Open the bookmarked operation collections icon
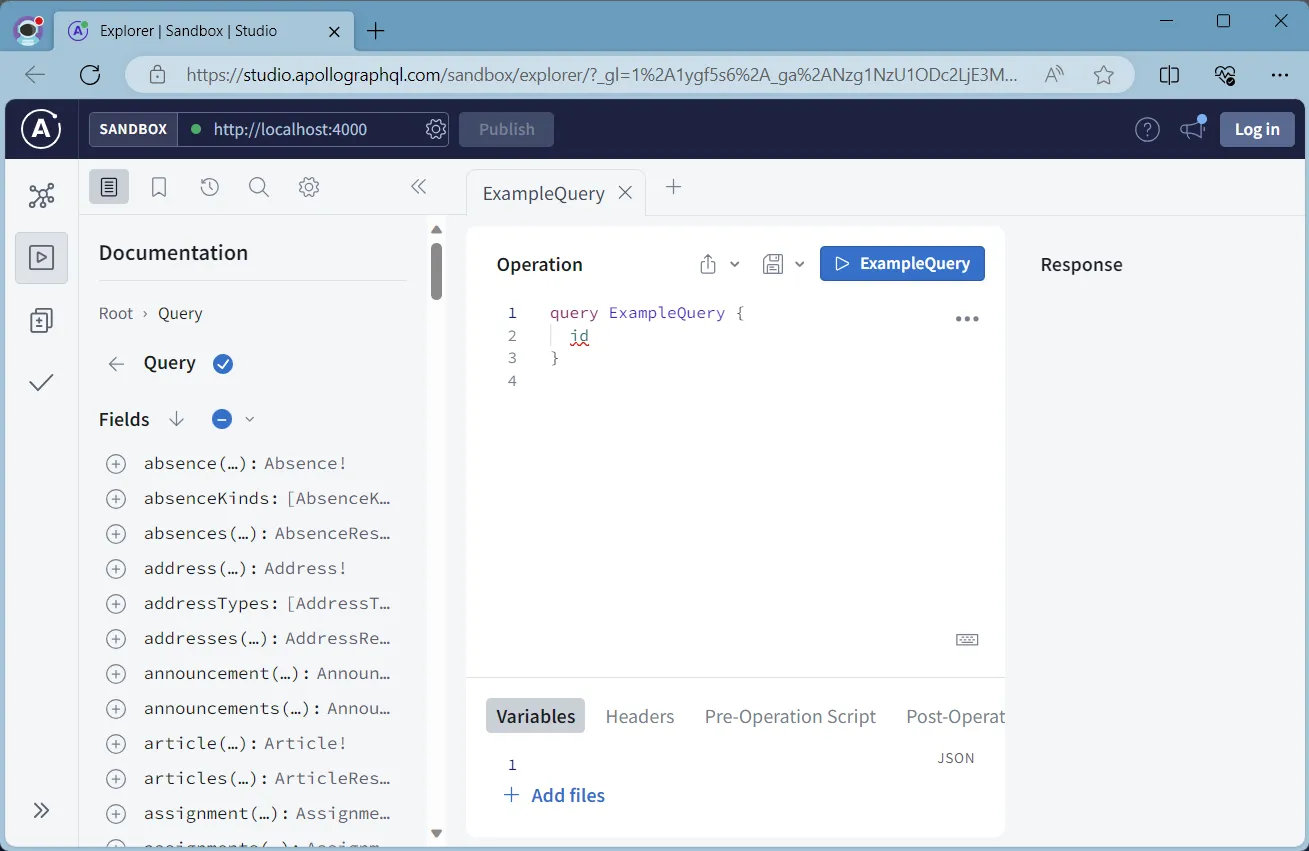 pos(159,187)
